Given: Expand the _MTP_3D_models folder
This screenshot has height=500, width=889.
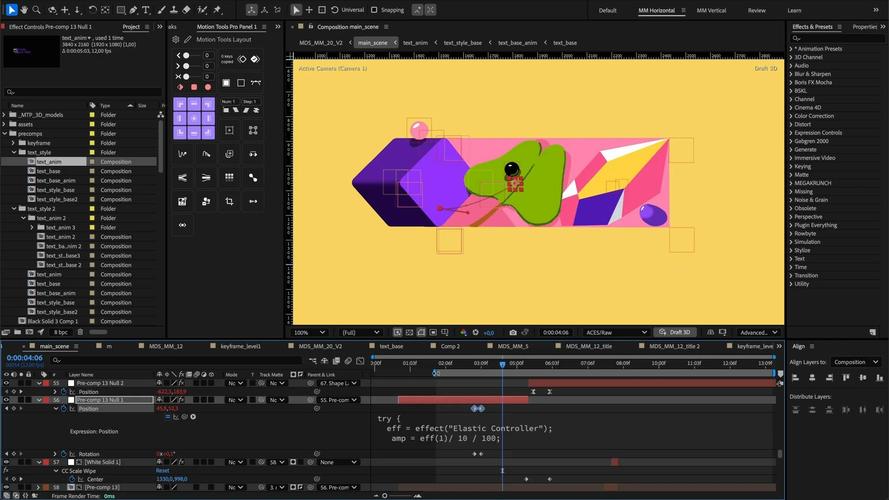Looking at the screenshot, I should click(5, 115).
